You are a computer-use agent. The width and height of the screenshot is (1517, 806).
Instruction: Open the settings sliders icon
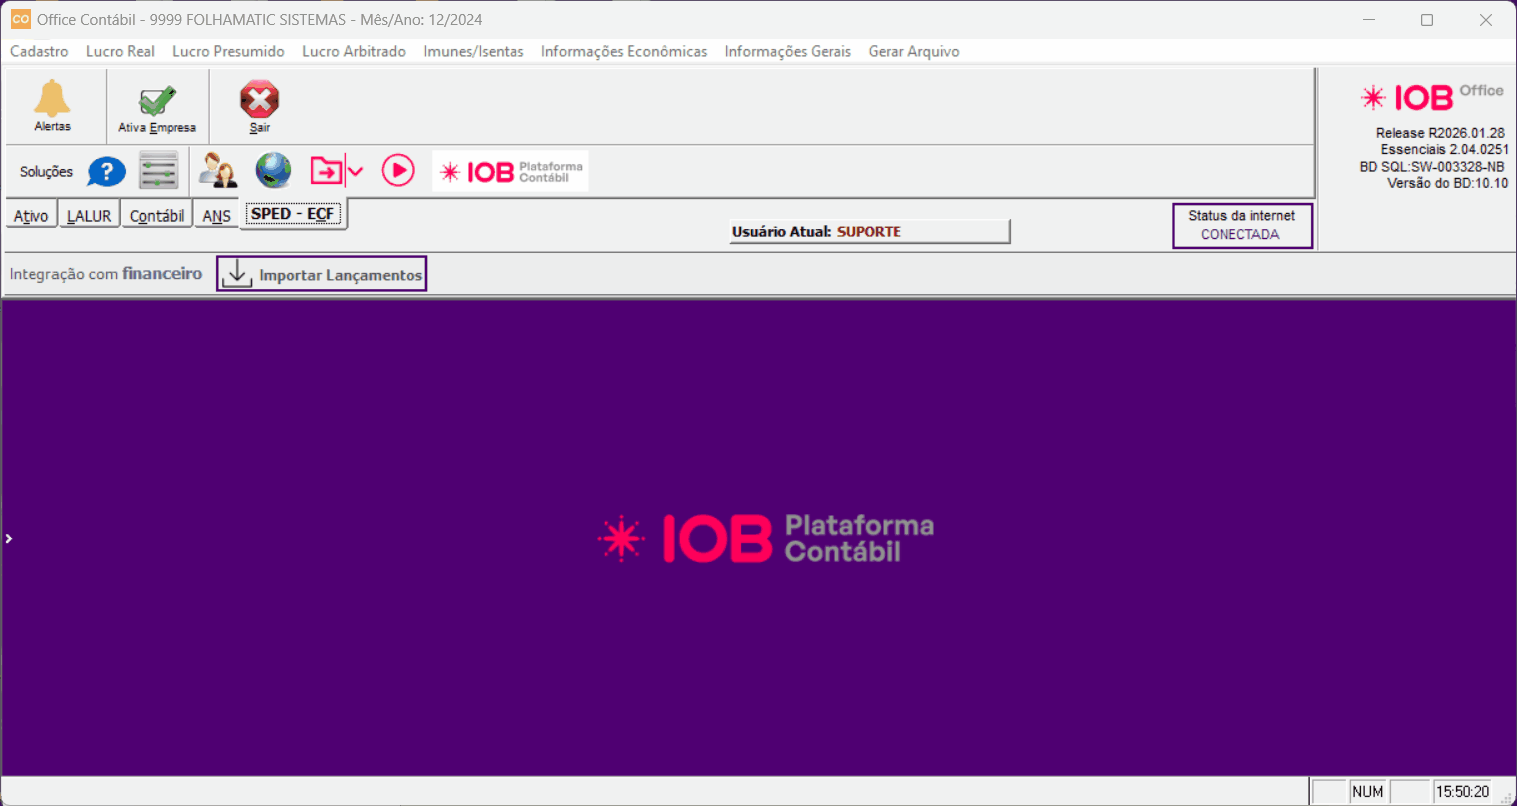[x=158, y=171]
